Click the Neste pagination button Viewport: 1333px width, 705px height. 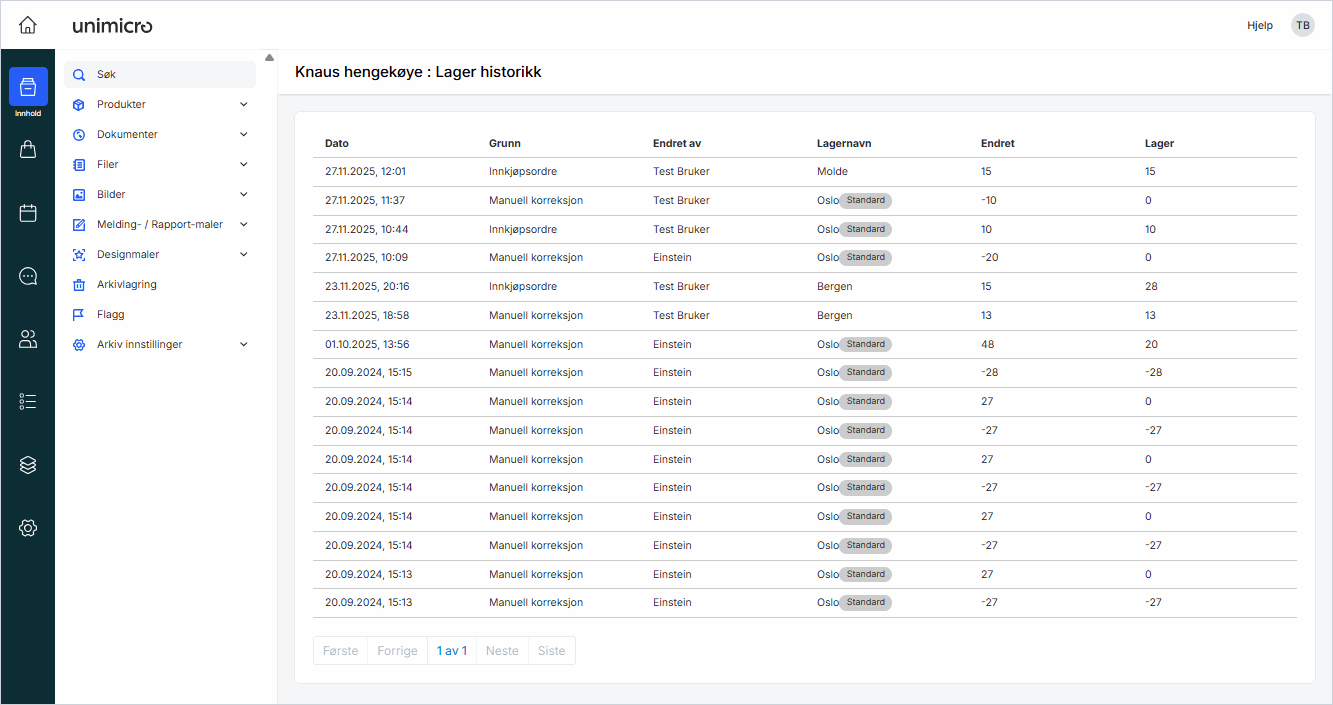click(x=502, y=651)
